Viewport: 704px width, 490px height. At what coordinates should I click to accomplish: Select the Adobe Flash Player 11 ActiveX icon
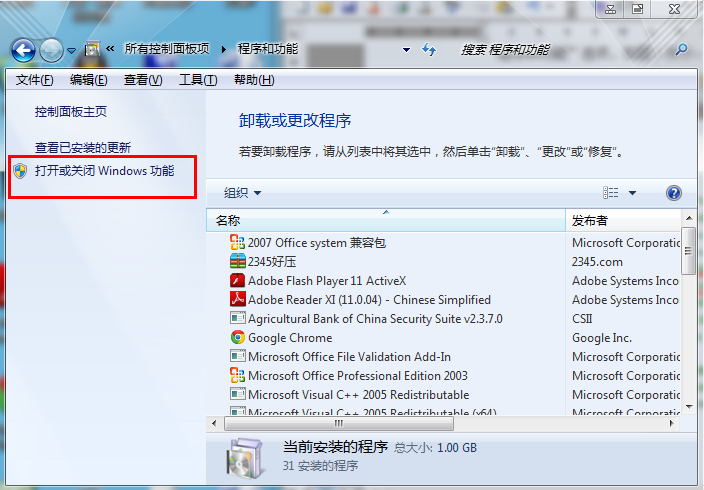click(238, 281)
